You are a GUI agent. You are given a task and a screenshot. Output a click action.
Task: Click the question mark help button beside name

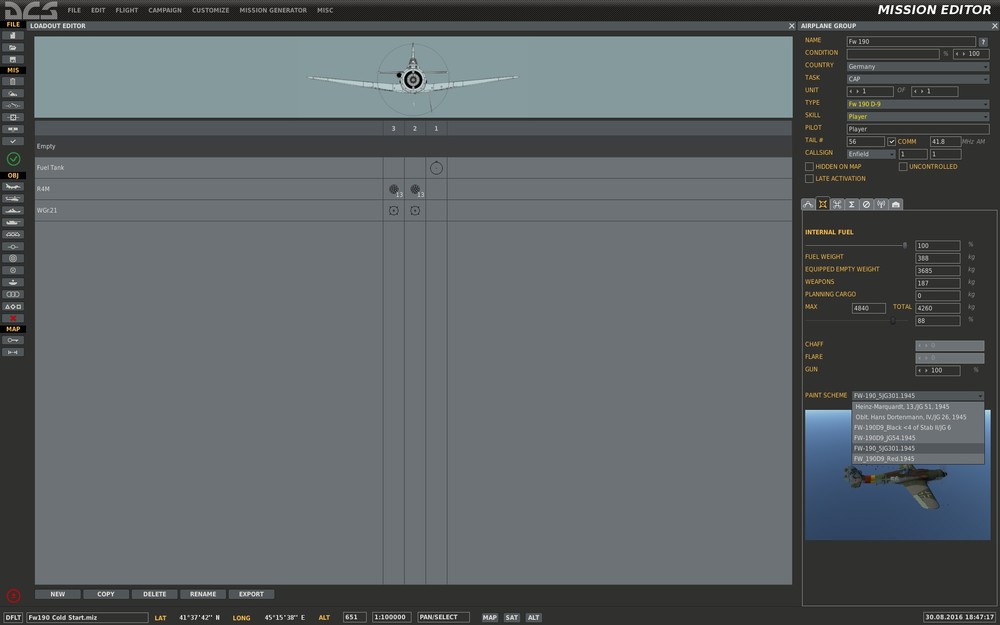point(983,41)
